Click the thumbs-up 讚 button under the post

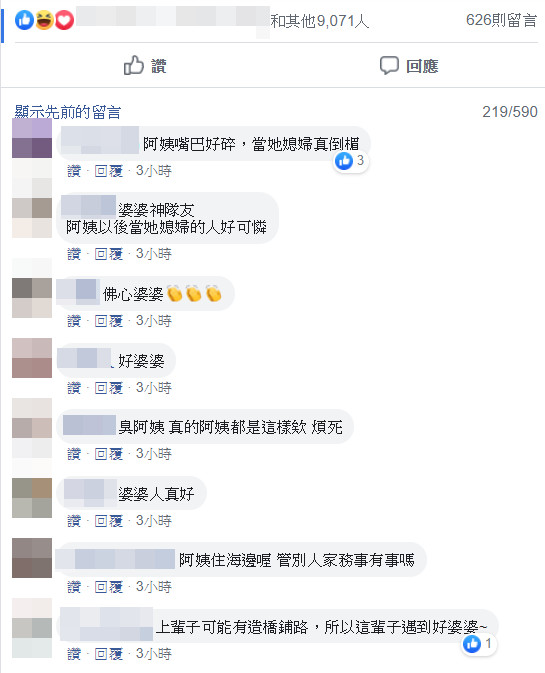click(145, 66)
